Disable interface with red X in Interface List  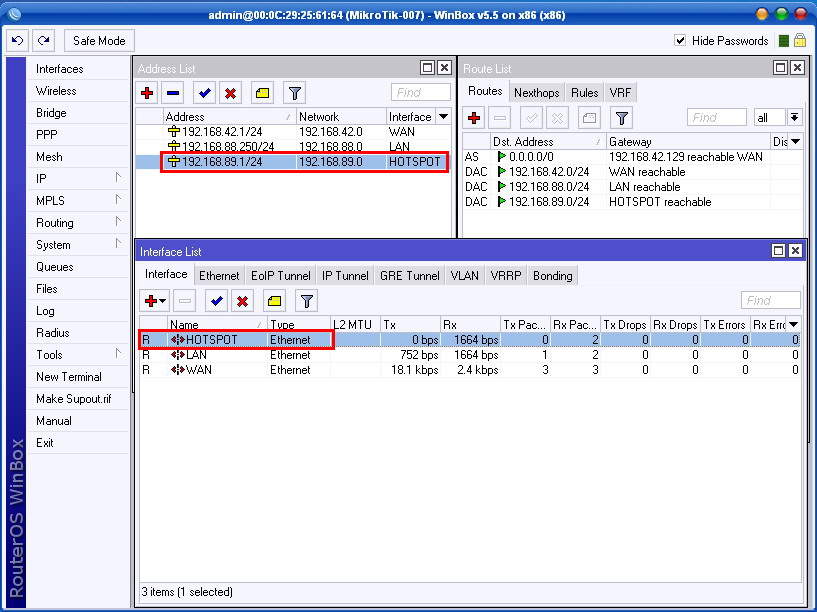[x=242, y=301]
